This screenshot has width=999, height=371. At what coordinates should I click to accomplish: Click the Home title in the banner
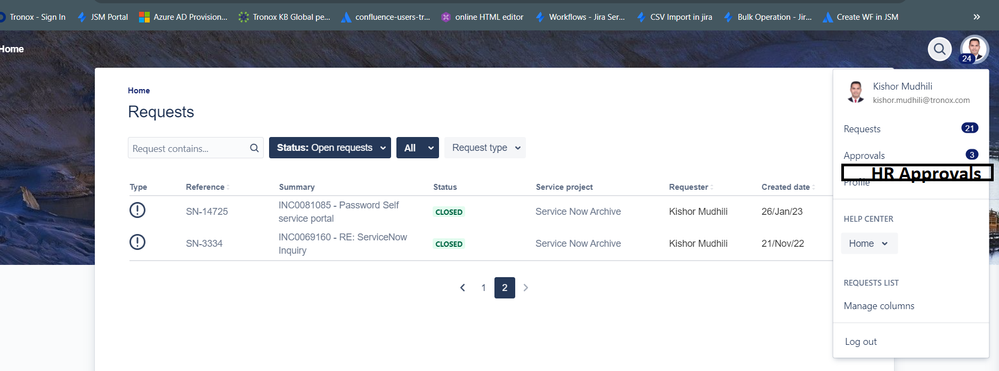[11, 48]
